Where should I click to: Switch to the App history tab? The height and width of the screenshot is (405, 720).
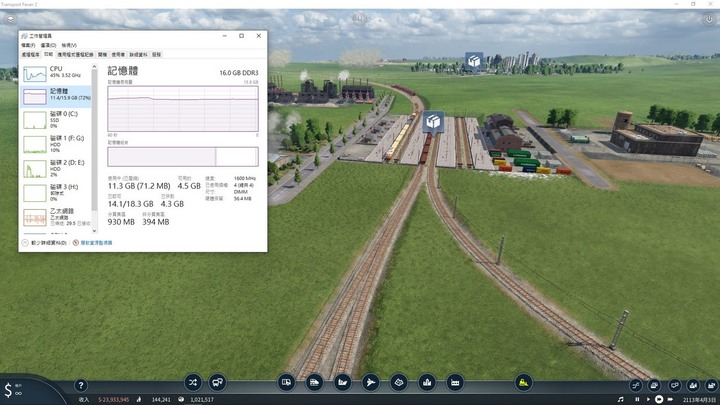[75, 55]
